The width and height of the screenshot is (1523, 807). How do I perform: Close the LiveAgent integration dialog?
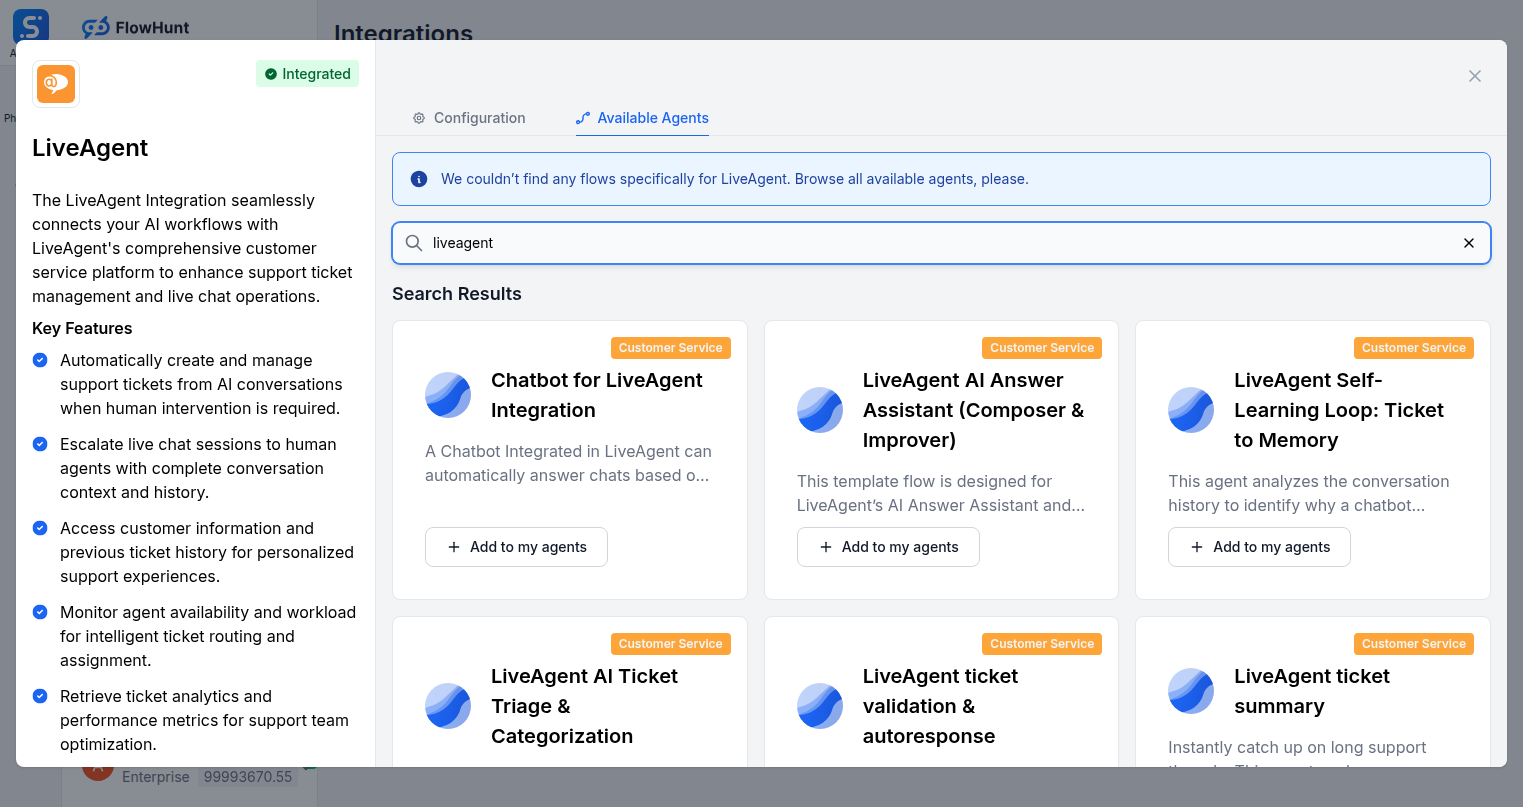(x=1474, y=76)
